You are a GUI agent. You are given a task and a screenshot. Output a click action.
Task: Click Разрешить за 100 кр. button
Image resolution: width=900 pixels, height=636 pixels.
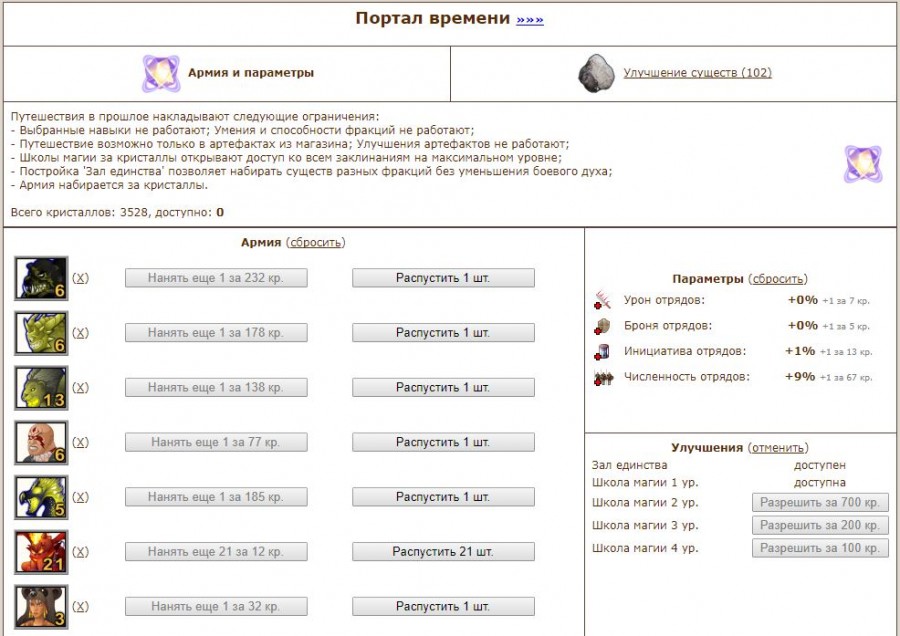[x=820, y=548]
